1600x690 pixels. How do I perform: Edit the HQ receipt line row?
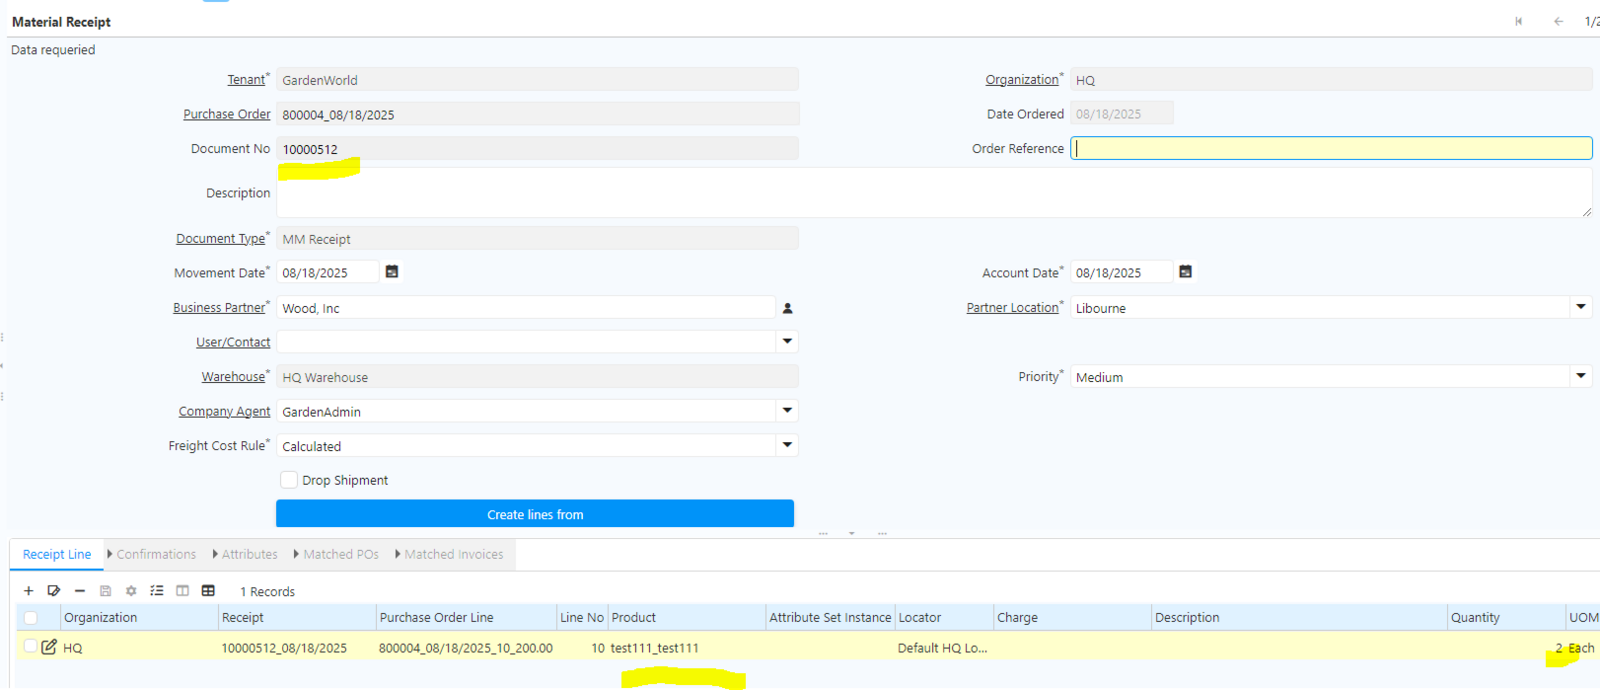[49, 647]
